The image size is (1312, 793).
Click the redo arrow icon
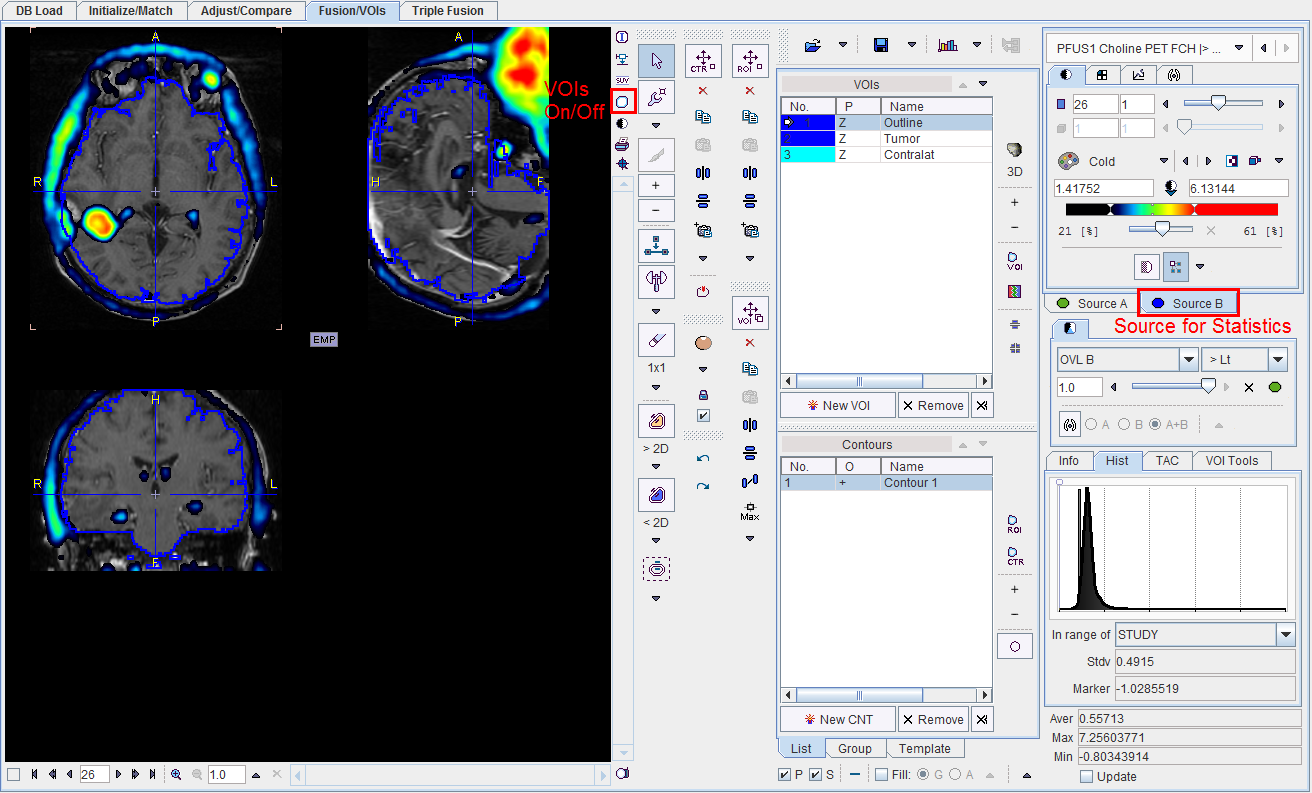[x=703, y=486]
